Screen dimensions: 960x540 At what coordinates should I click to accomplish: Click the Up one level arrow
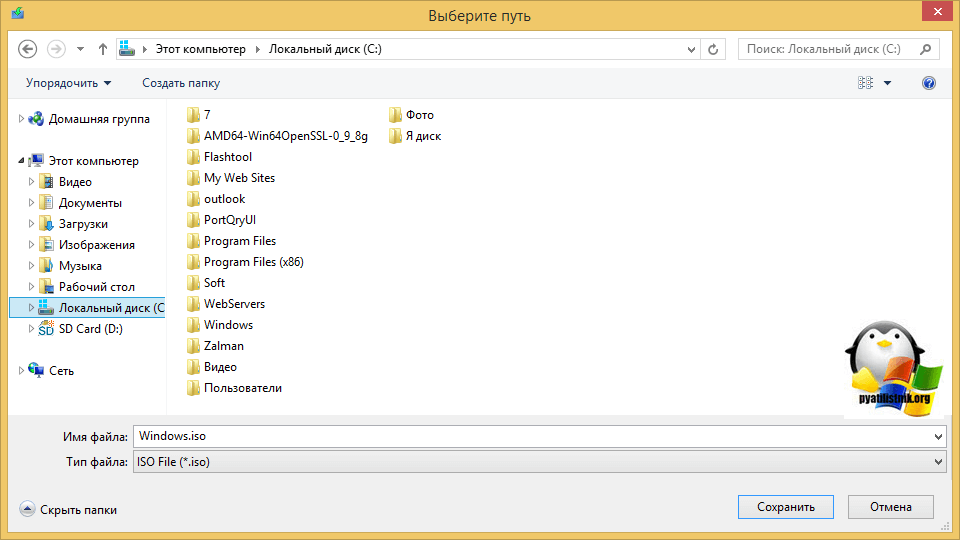[103, 49]
